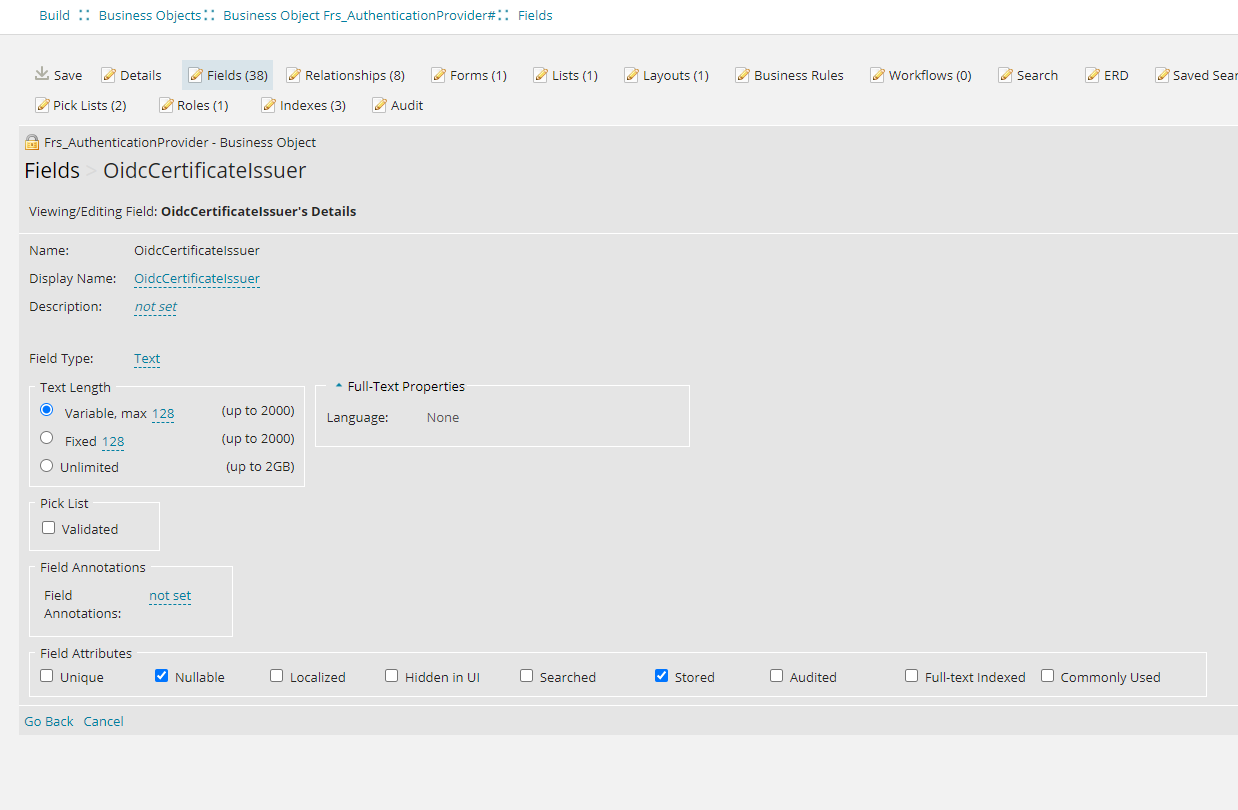Select the Layouts pencil icon

coord(632,74)
